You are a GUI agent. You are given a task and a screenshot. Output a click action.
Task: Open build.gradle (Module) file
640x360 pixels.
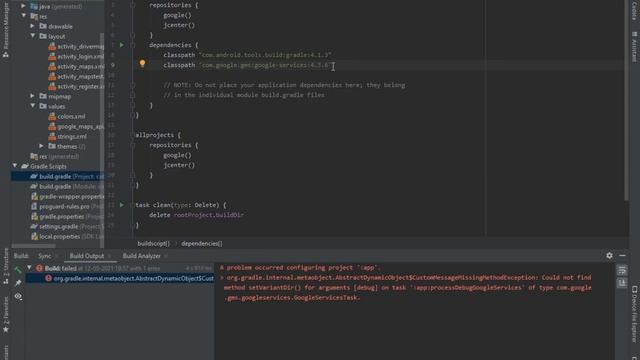[67, 186]
